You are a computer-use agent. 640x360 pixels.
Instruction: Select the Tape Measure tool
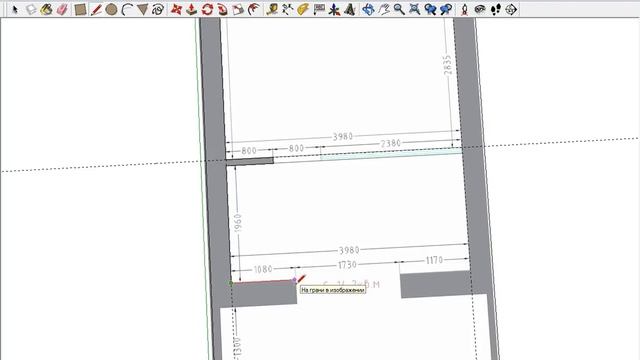tap(272, 9)
